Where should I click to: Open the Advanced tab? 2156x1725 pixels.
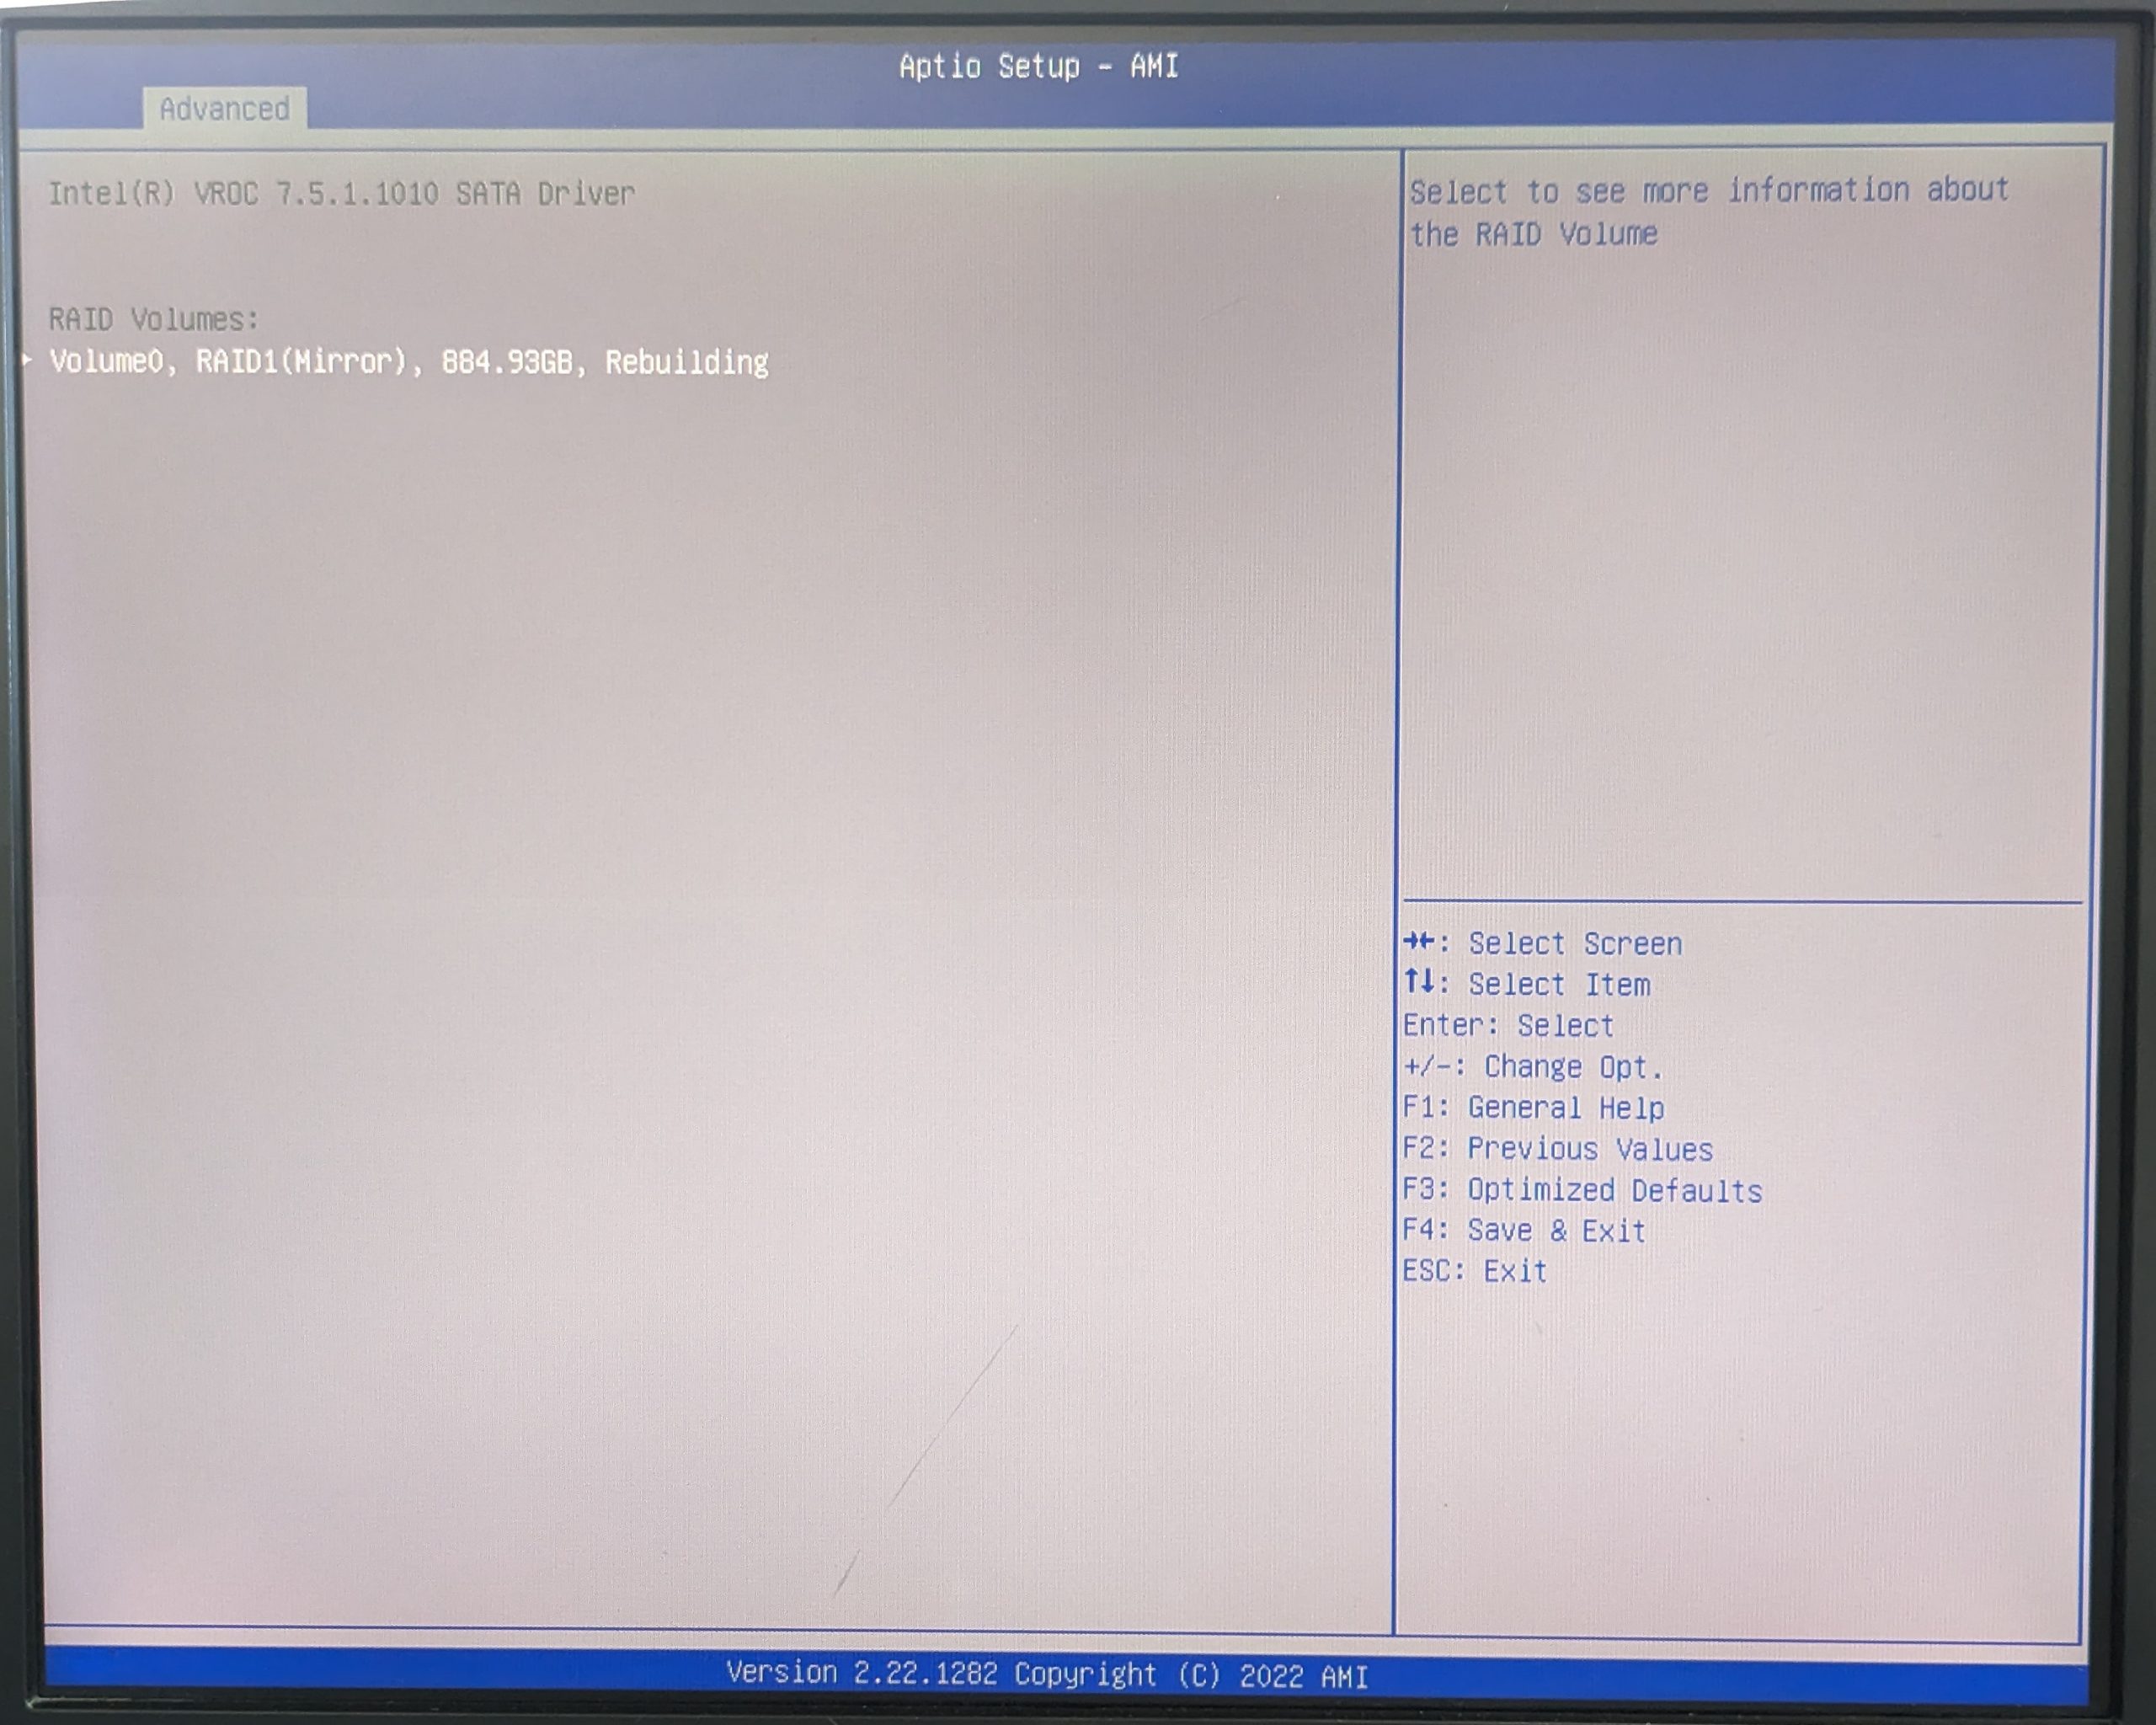click(224, 108)
